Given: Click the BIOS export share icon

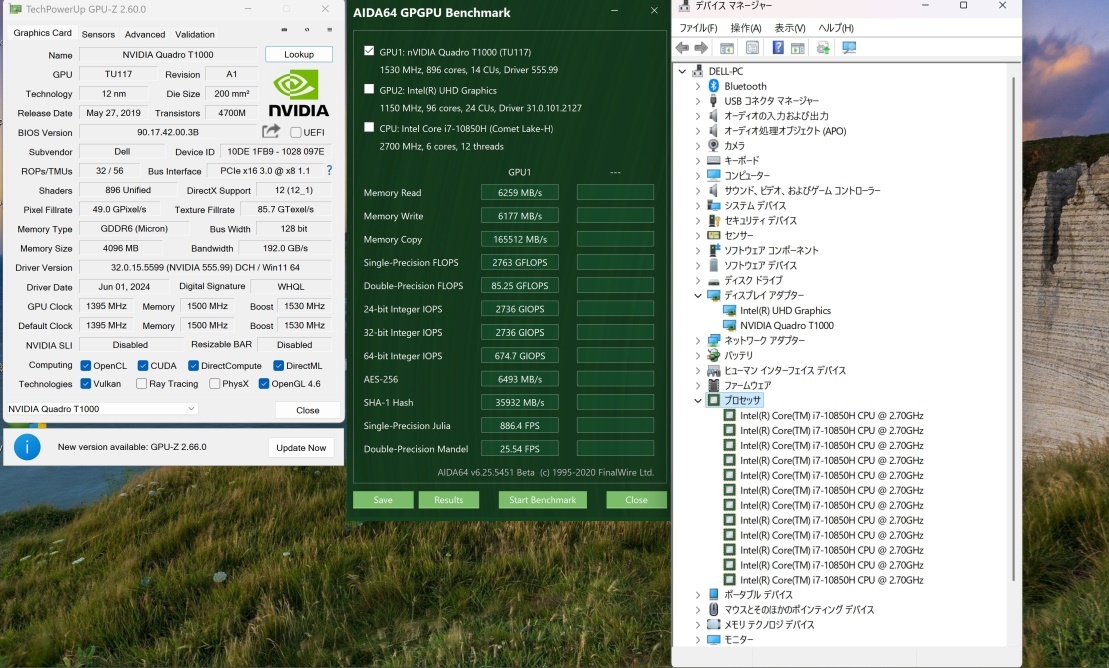Looking at the screenshot, I should pos(271,131).
